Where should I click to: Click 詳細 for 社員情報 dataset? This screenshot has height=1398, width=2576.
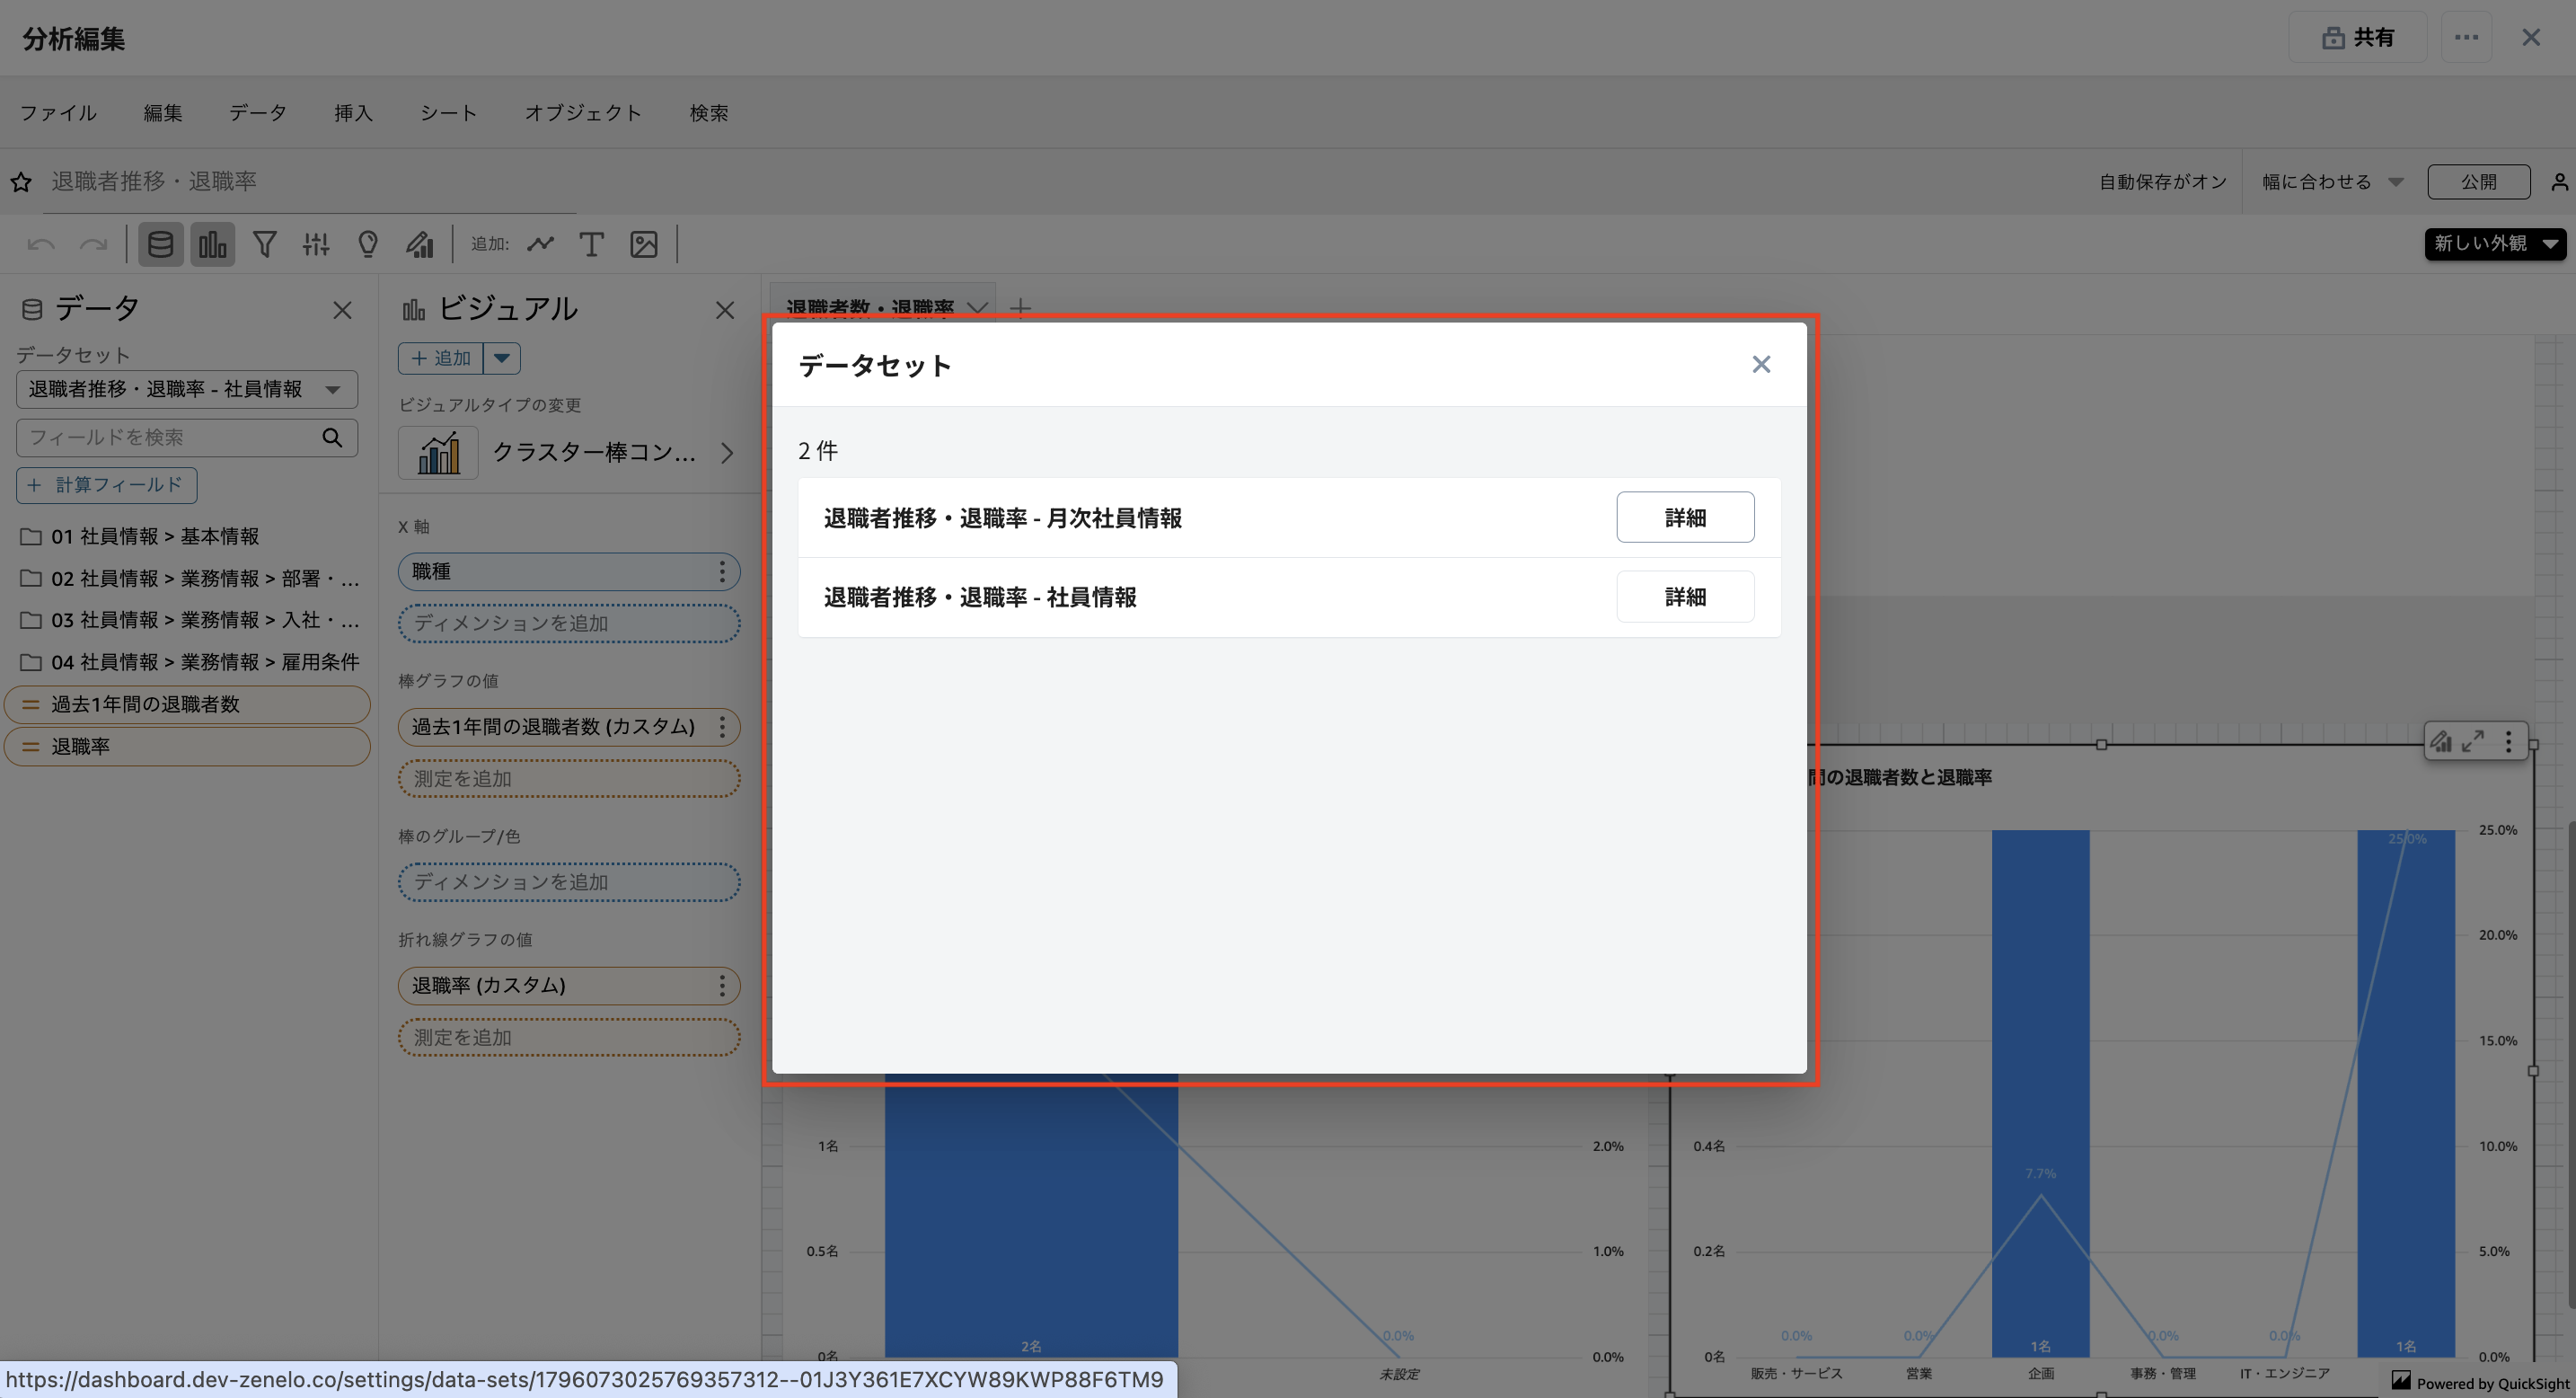click(1684, 597)
